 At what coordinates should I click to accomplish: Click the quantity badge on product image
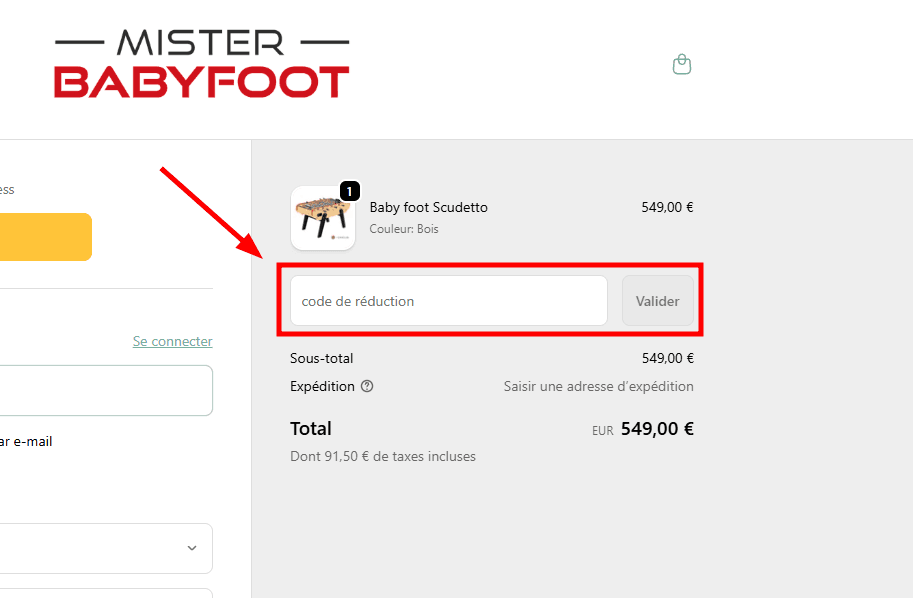348,190
